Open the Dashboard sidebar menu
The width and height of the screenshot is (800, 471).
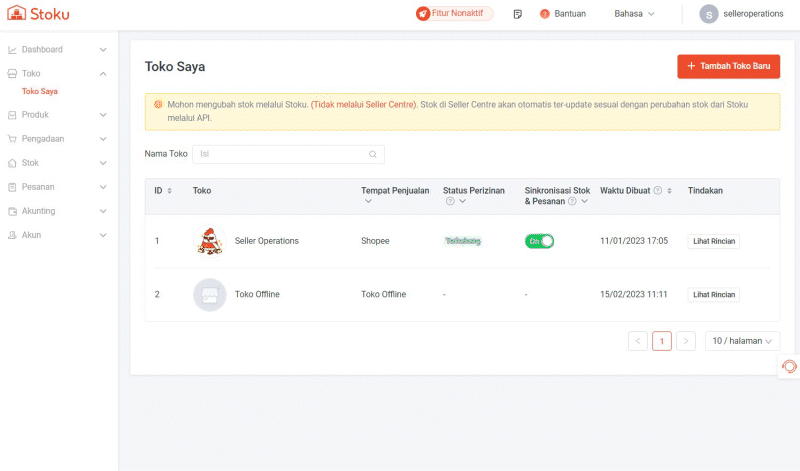coord(58,49)
